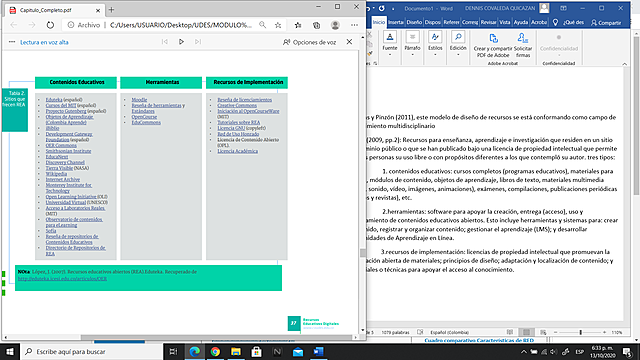Screen dimensions: 640x360
Task: Adjust the Word zoom slider
Action: 580,332
